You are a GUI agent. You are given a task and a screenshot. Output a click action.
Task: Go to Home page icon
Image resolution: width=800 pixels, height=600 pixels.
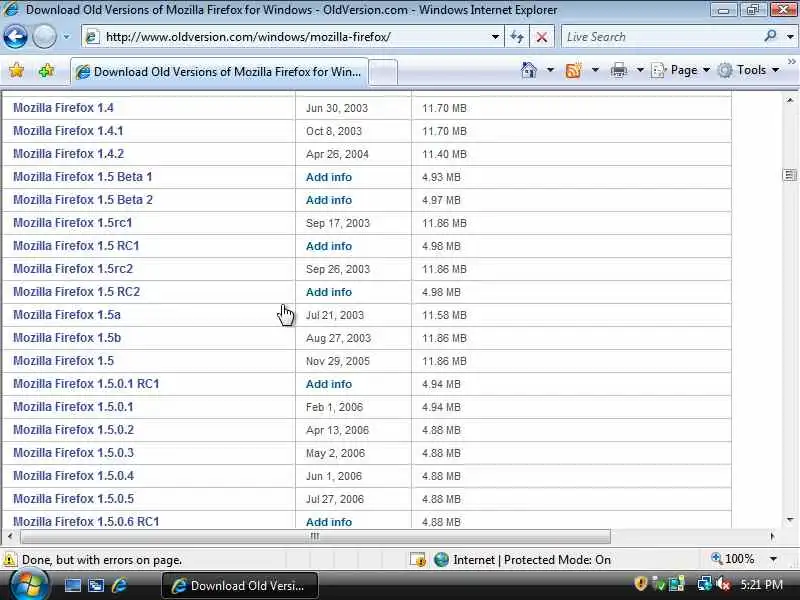(x=529, y=70)
